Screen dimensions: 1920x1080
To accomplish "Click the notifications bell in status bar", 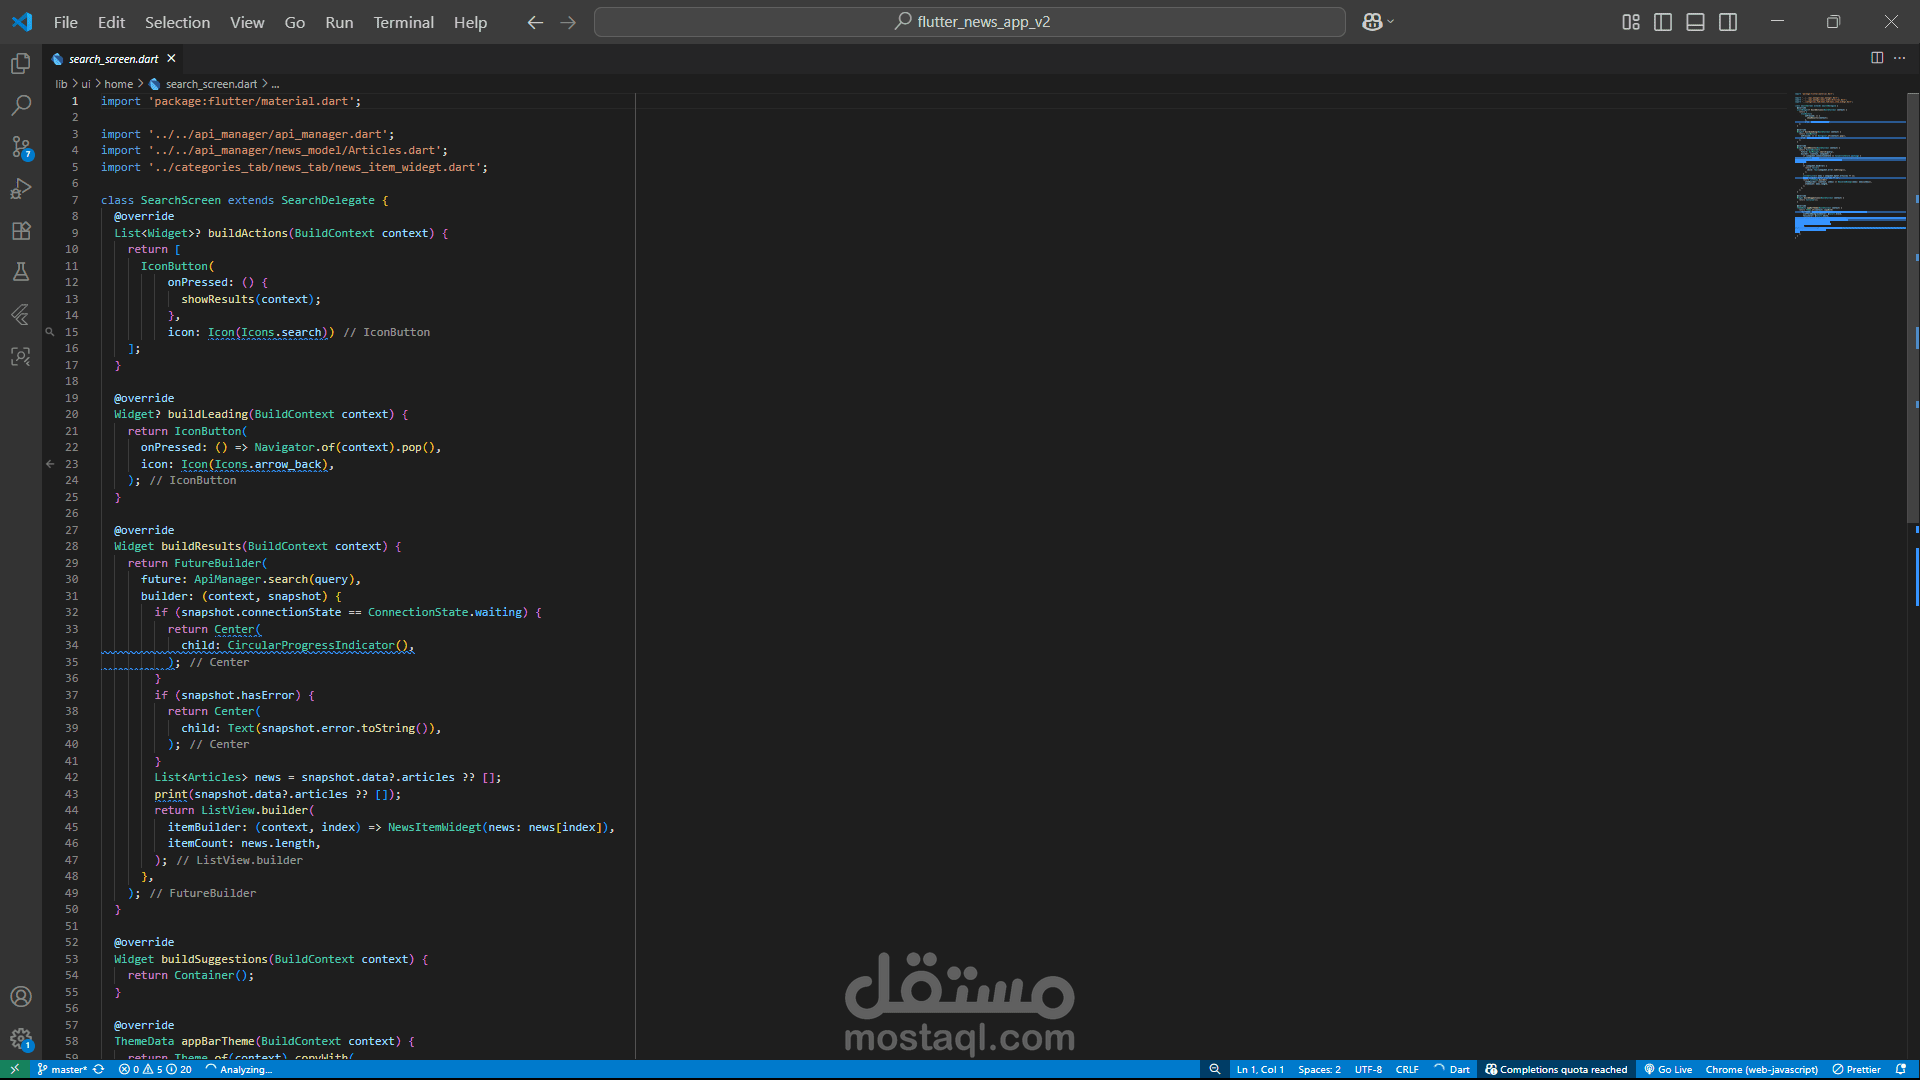I will point(1900,1069).
